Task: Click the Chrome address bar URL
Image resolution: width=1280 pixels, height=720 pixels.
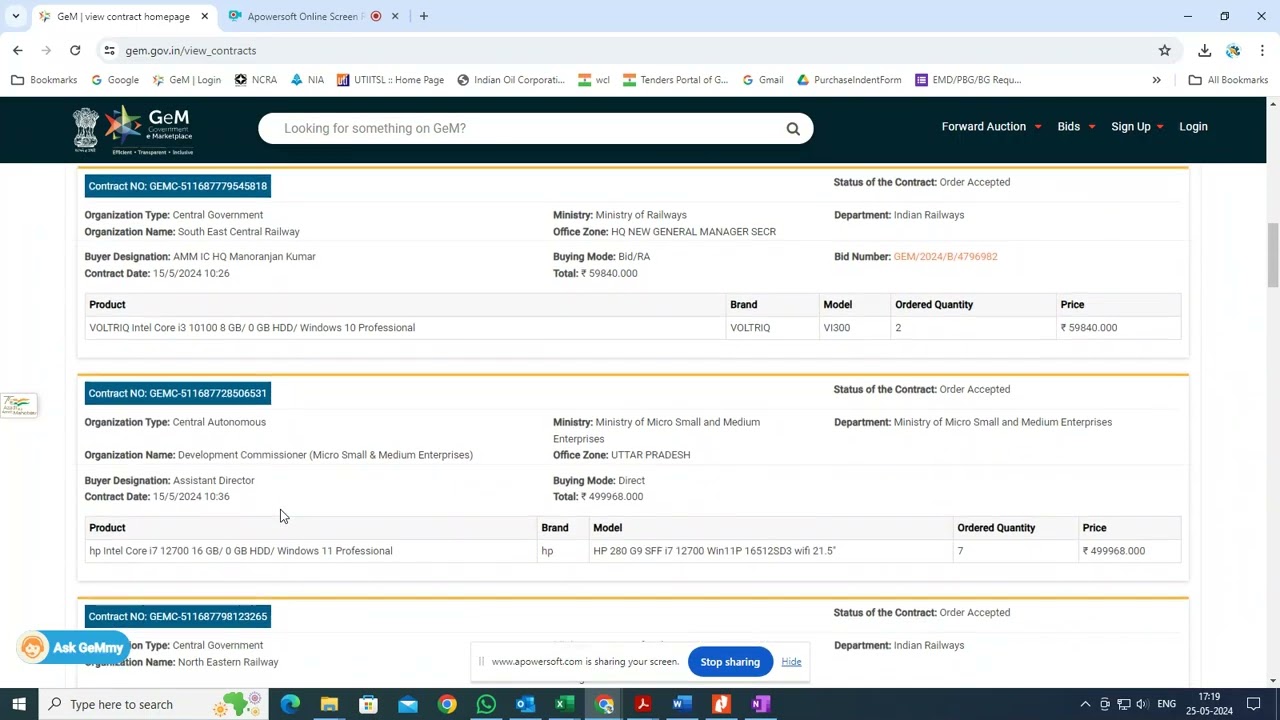Action: point(191,51)
